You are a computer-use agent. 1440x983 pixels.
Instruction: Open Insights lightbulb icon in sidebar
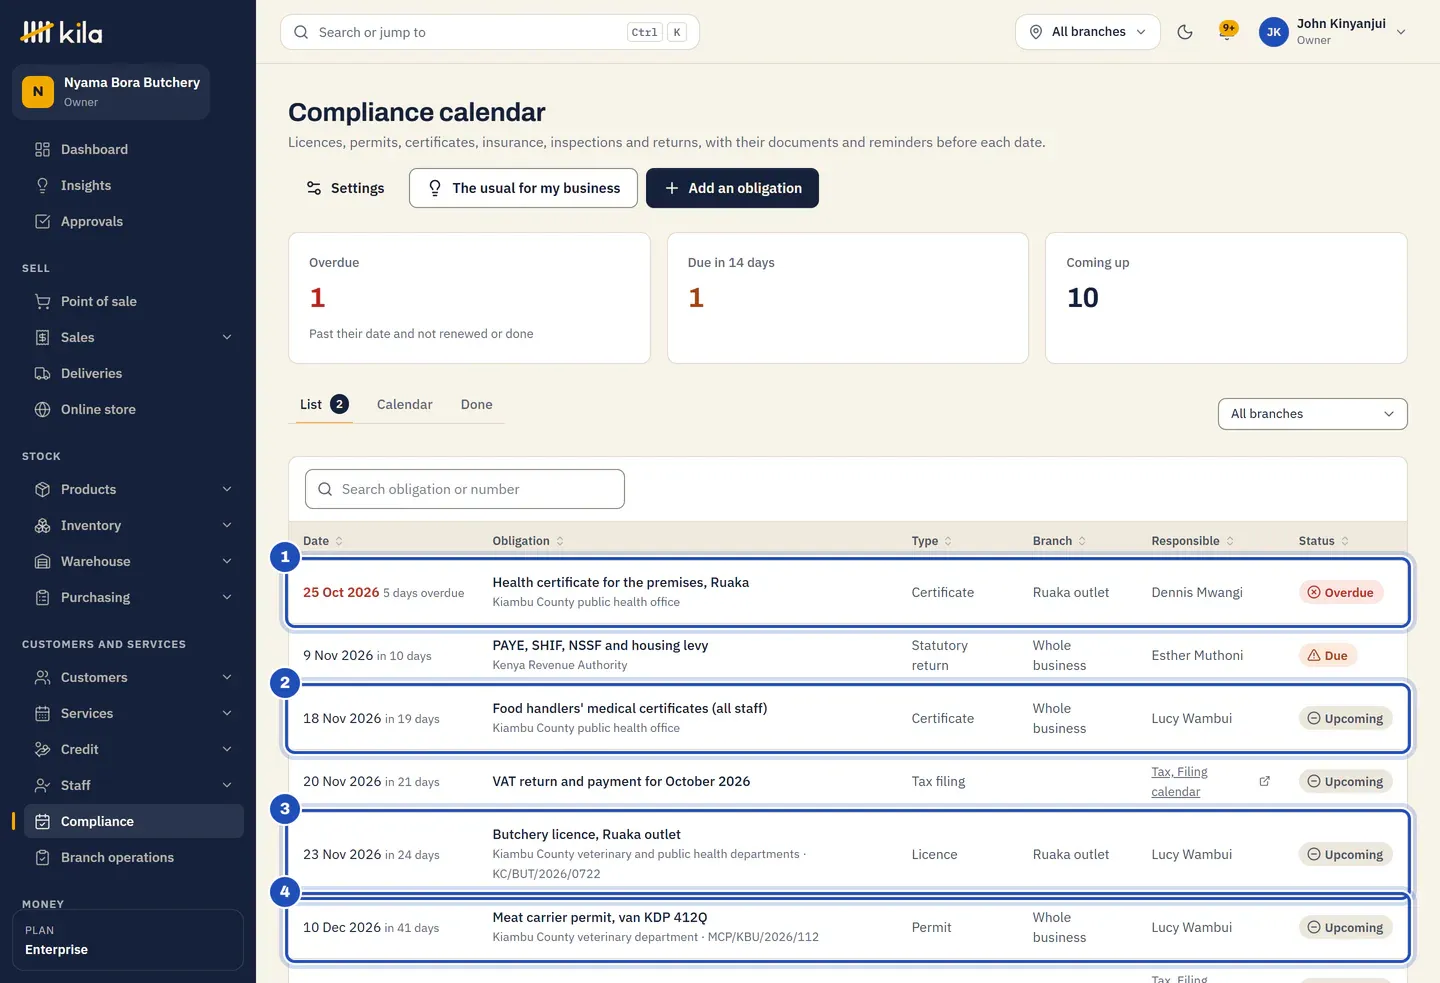[x=42, y=186]
